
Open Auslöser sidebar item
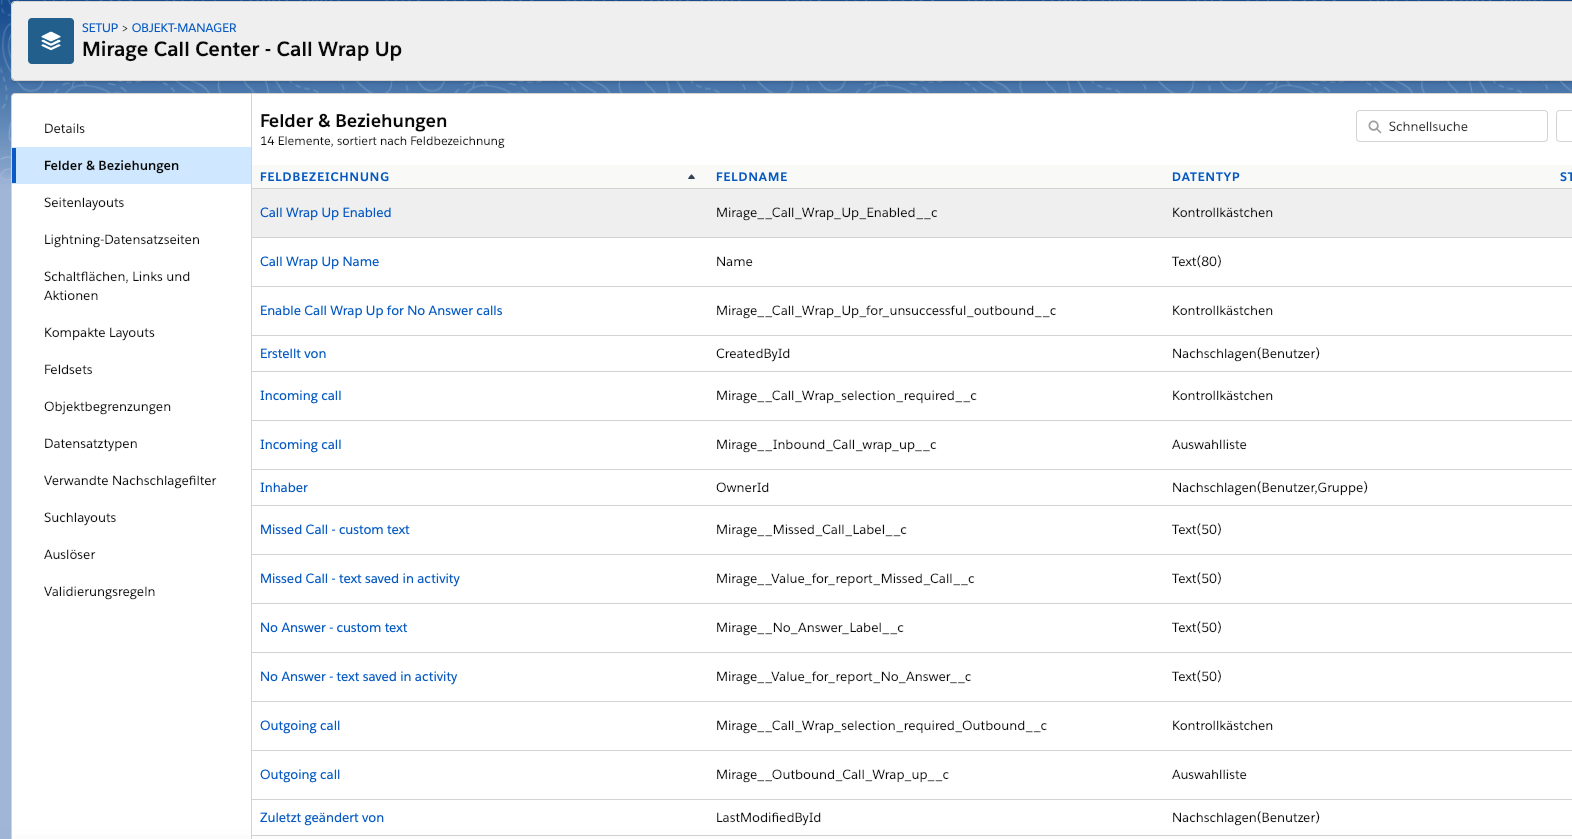coord(69,555)
